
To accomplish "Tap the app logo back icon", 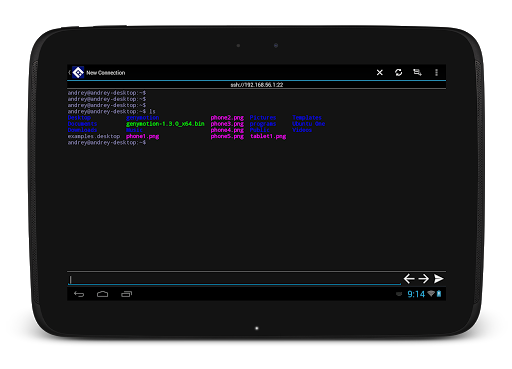I will [77, 72].
